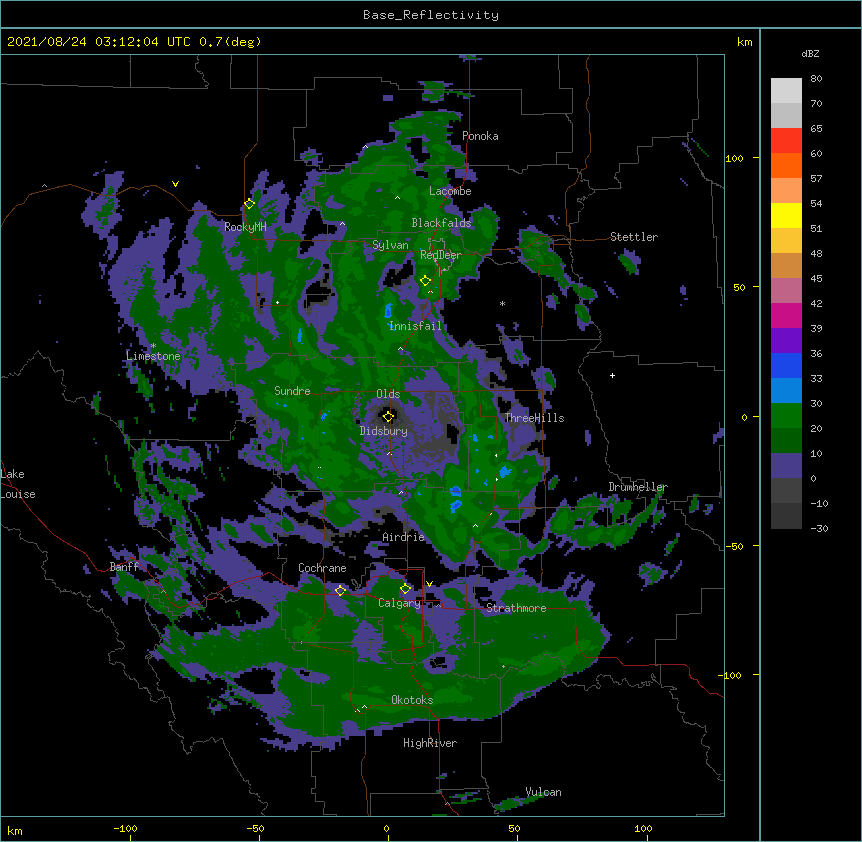Click the Olds city label
The width and height of the screenshot is (862, 842).
(388, 394)
